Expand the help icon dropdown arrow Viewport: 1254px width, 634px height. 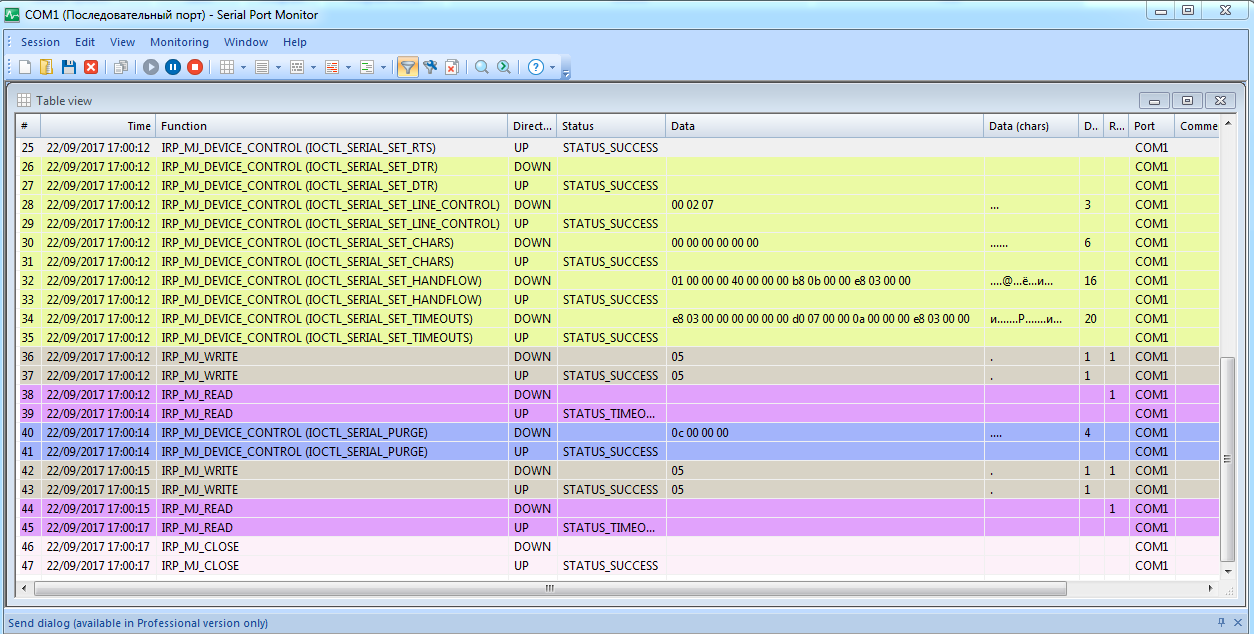(553, 67)
